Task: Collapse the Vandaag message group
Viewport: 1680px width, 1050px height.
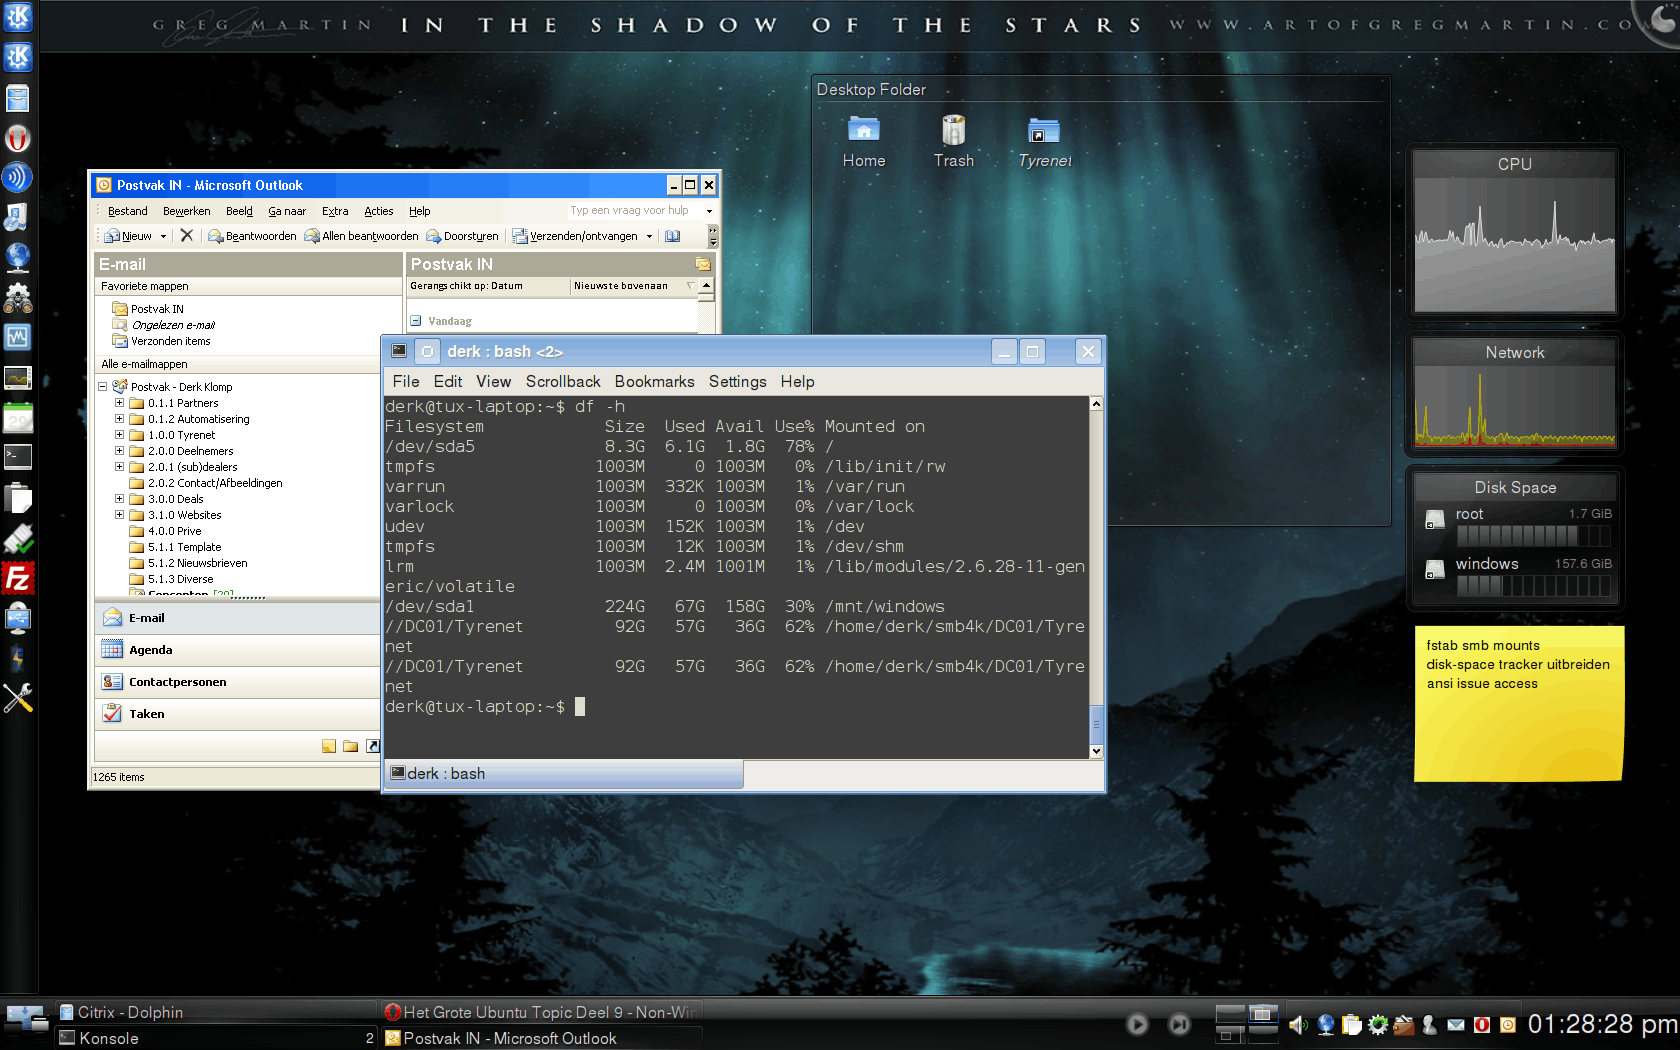Action: pyautogui.click(x=416, y=321)
